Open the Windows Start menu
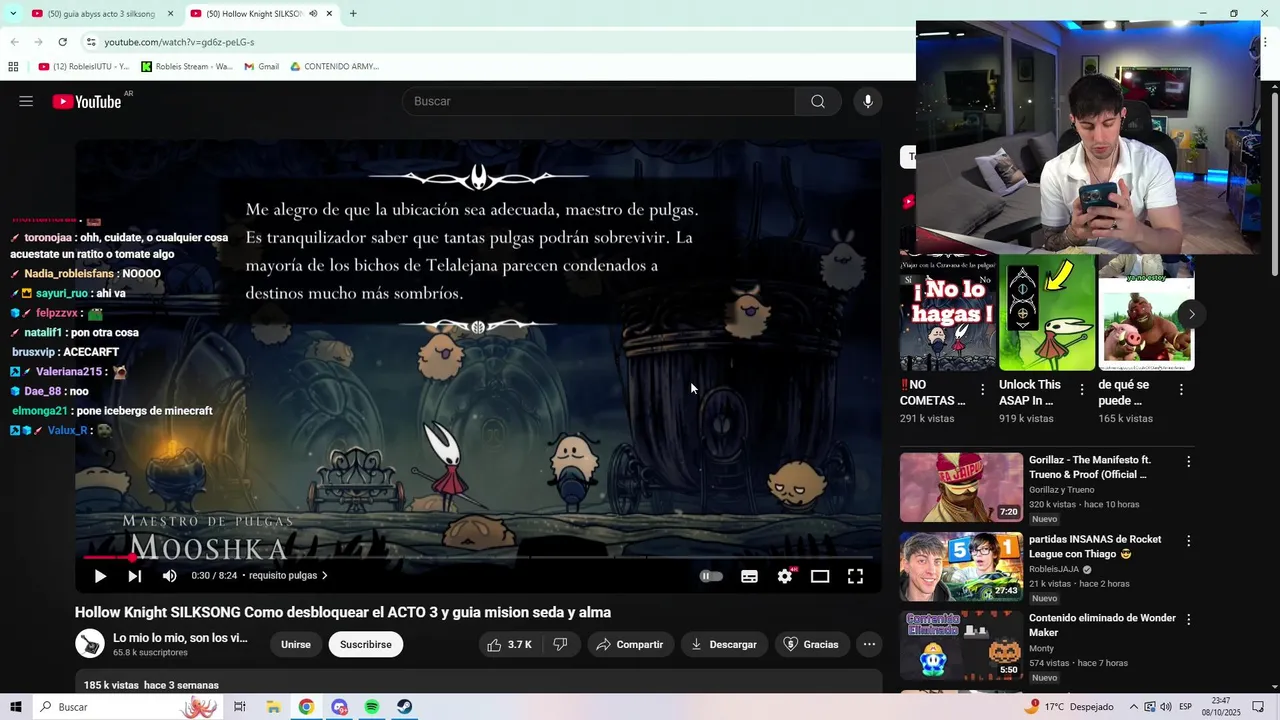 coord(15,707)
